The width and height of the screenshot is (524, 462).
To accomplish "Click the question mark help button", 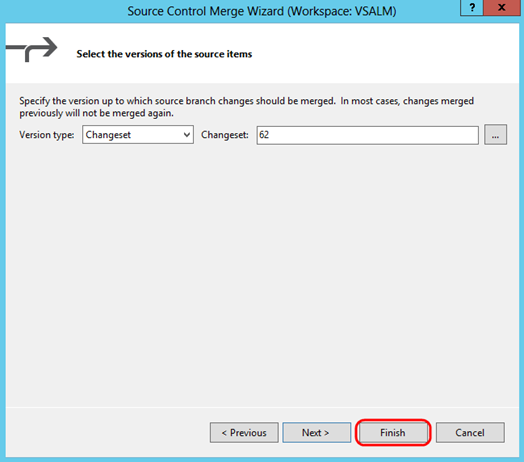I will (x=472, y=7).
